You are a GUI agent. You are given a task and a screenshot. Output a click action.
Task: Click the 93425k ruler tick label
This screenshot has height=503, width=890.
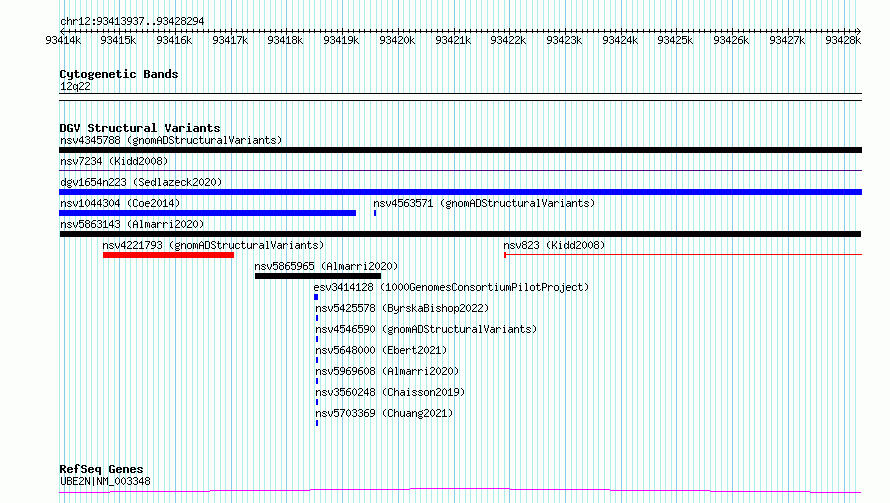click(x=675, y=41)
